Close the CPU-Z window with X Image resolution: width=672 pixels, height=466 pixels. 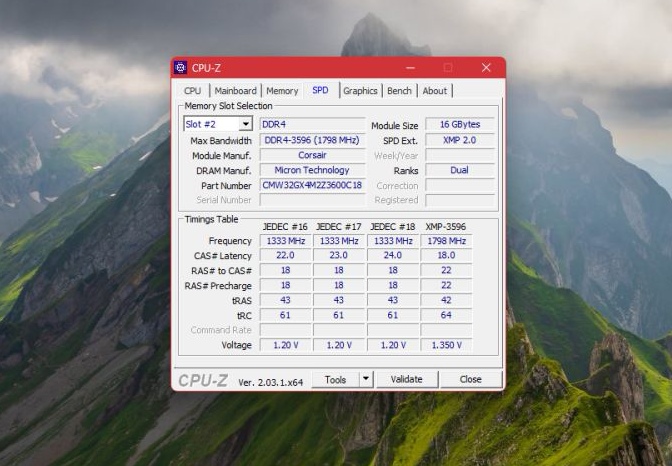tap(486, 68)
